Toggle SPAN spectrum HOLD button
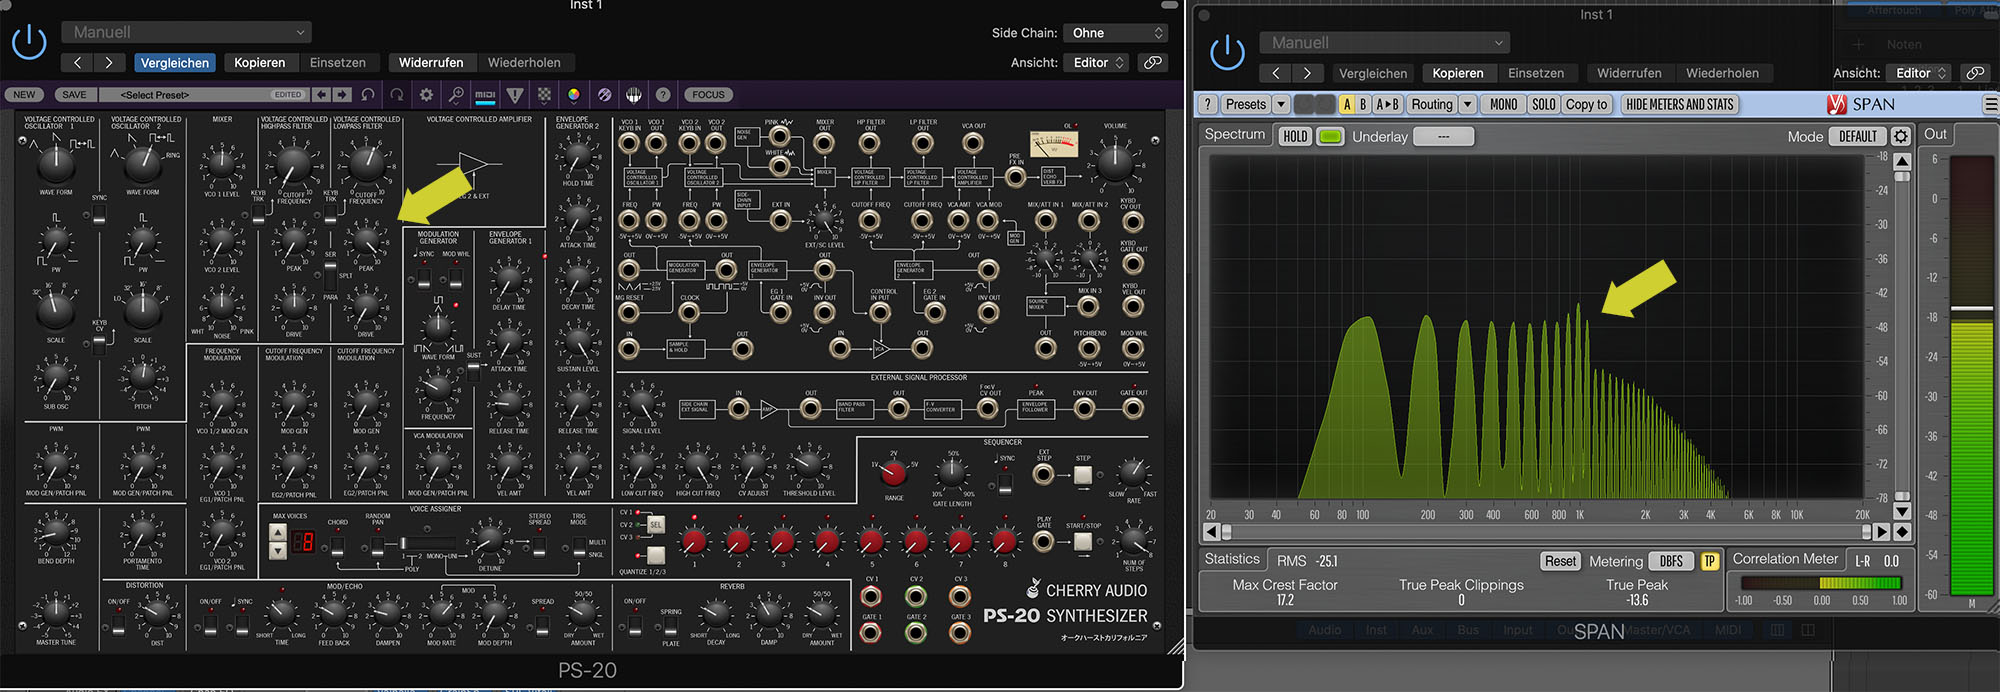Viewport: 2000px width, 692px height. [1295, 137]
